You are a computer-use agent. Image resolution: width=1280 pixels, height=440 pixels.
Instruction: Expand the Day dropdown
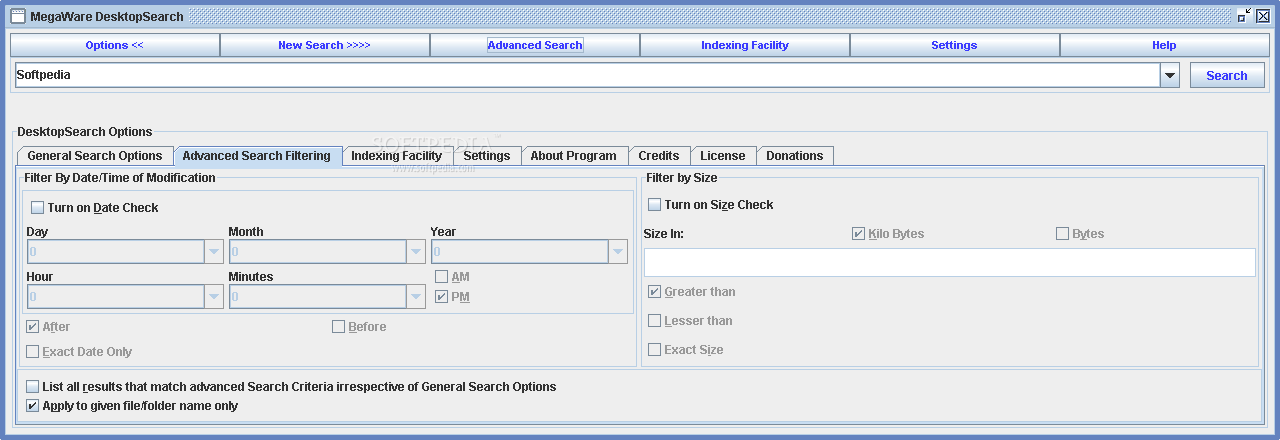[214, 252]
